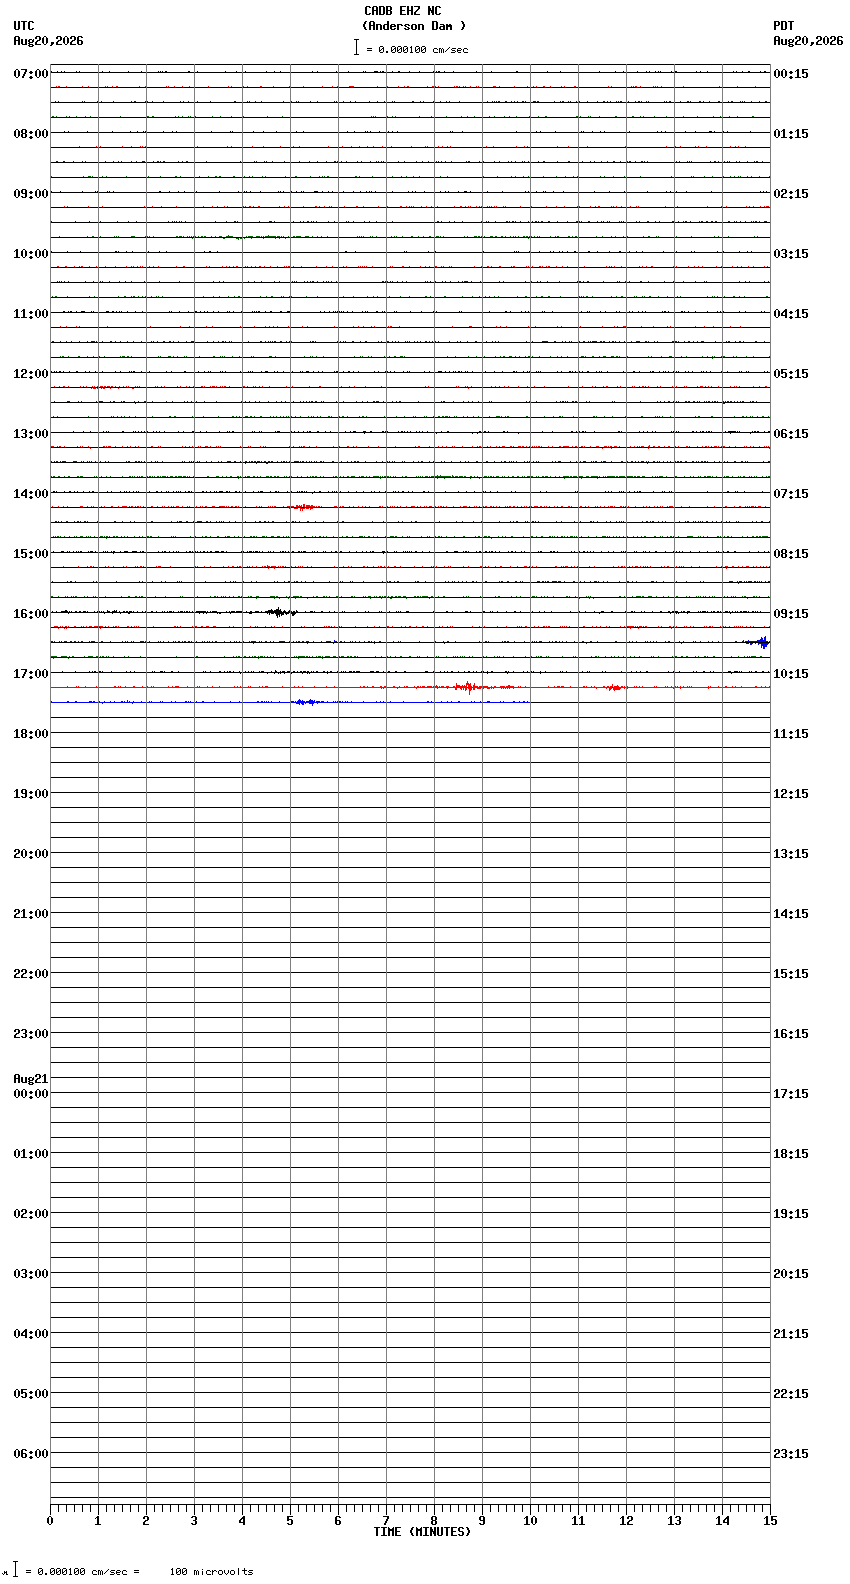
Task: Click the red event on the 14:15 trace
Action: pos(303,507)
